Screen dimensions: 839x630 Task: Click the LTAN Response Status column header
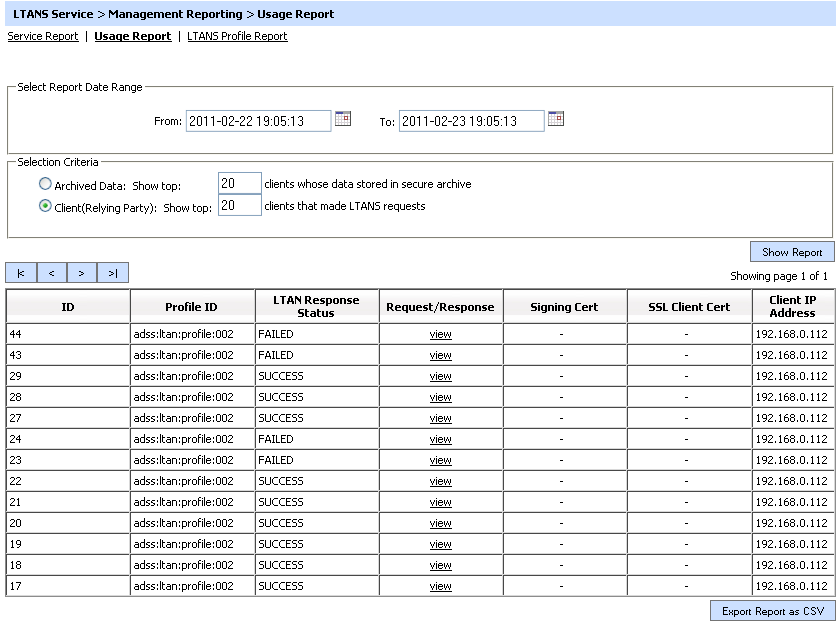click(x=317, y=306)
